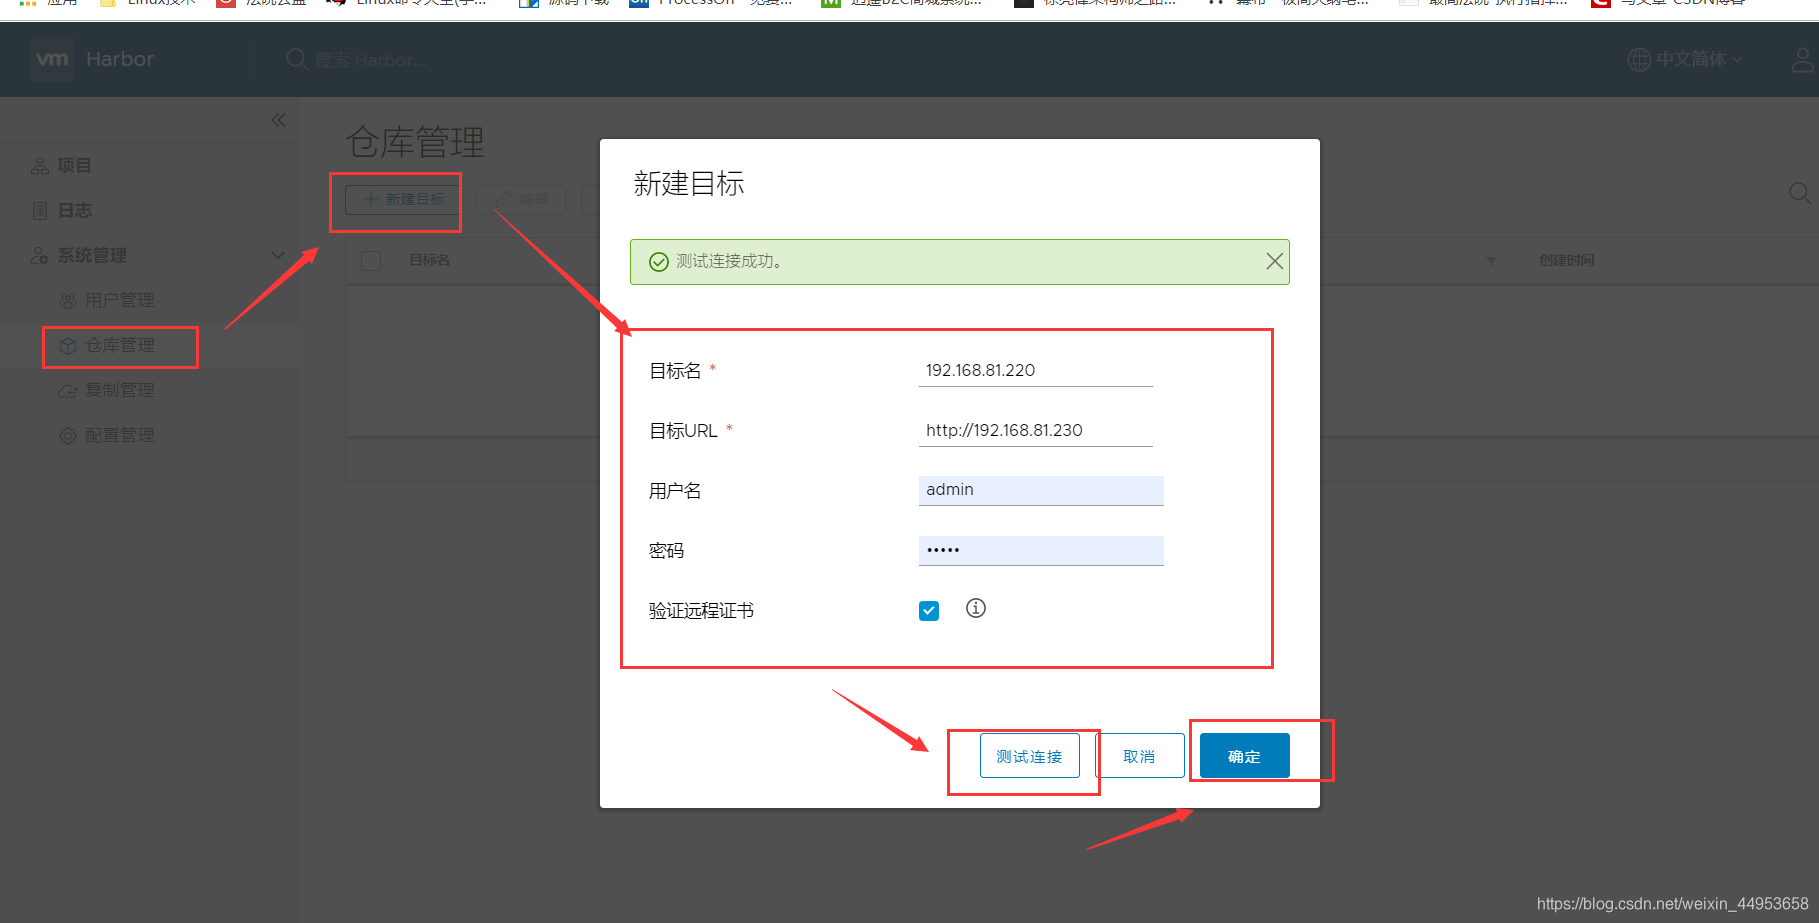Screen dimensions: 1819x923
Task: Click the 目标URL input field
Action: [1036, 431]
